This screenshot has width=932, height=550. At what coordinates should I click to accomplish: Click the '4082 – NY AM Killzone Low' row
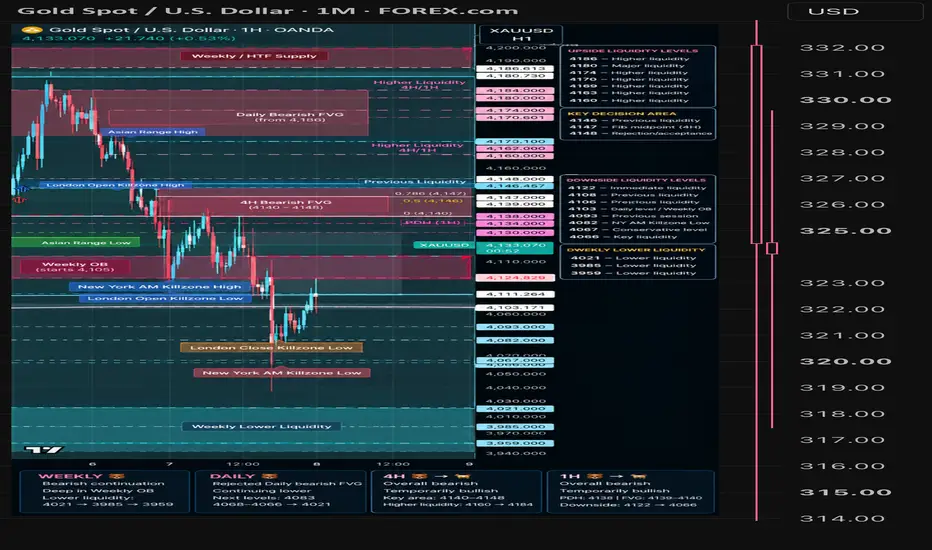click(x=638, y=223)
